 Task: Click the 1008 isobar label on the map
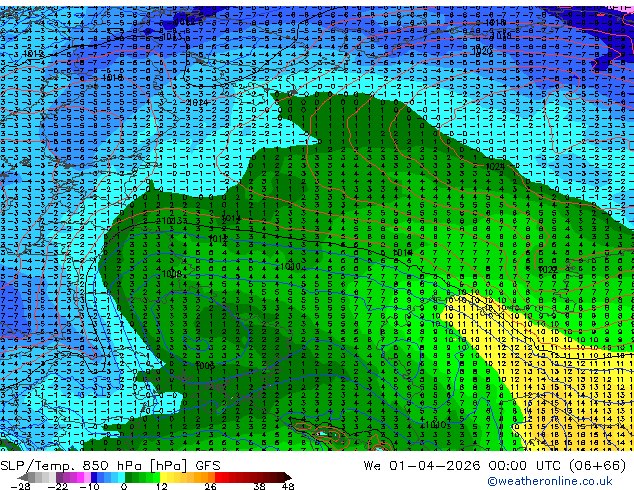click(172, 274)
